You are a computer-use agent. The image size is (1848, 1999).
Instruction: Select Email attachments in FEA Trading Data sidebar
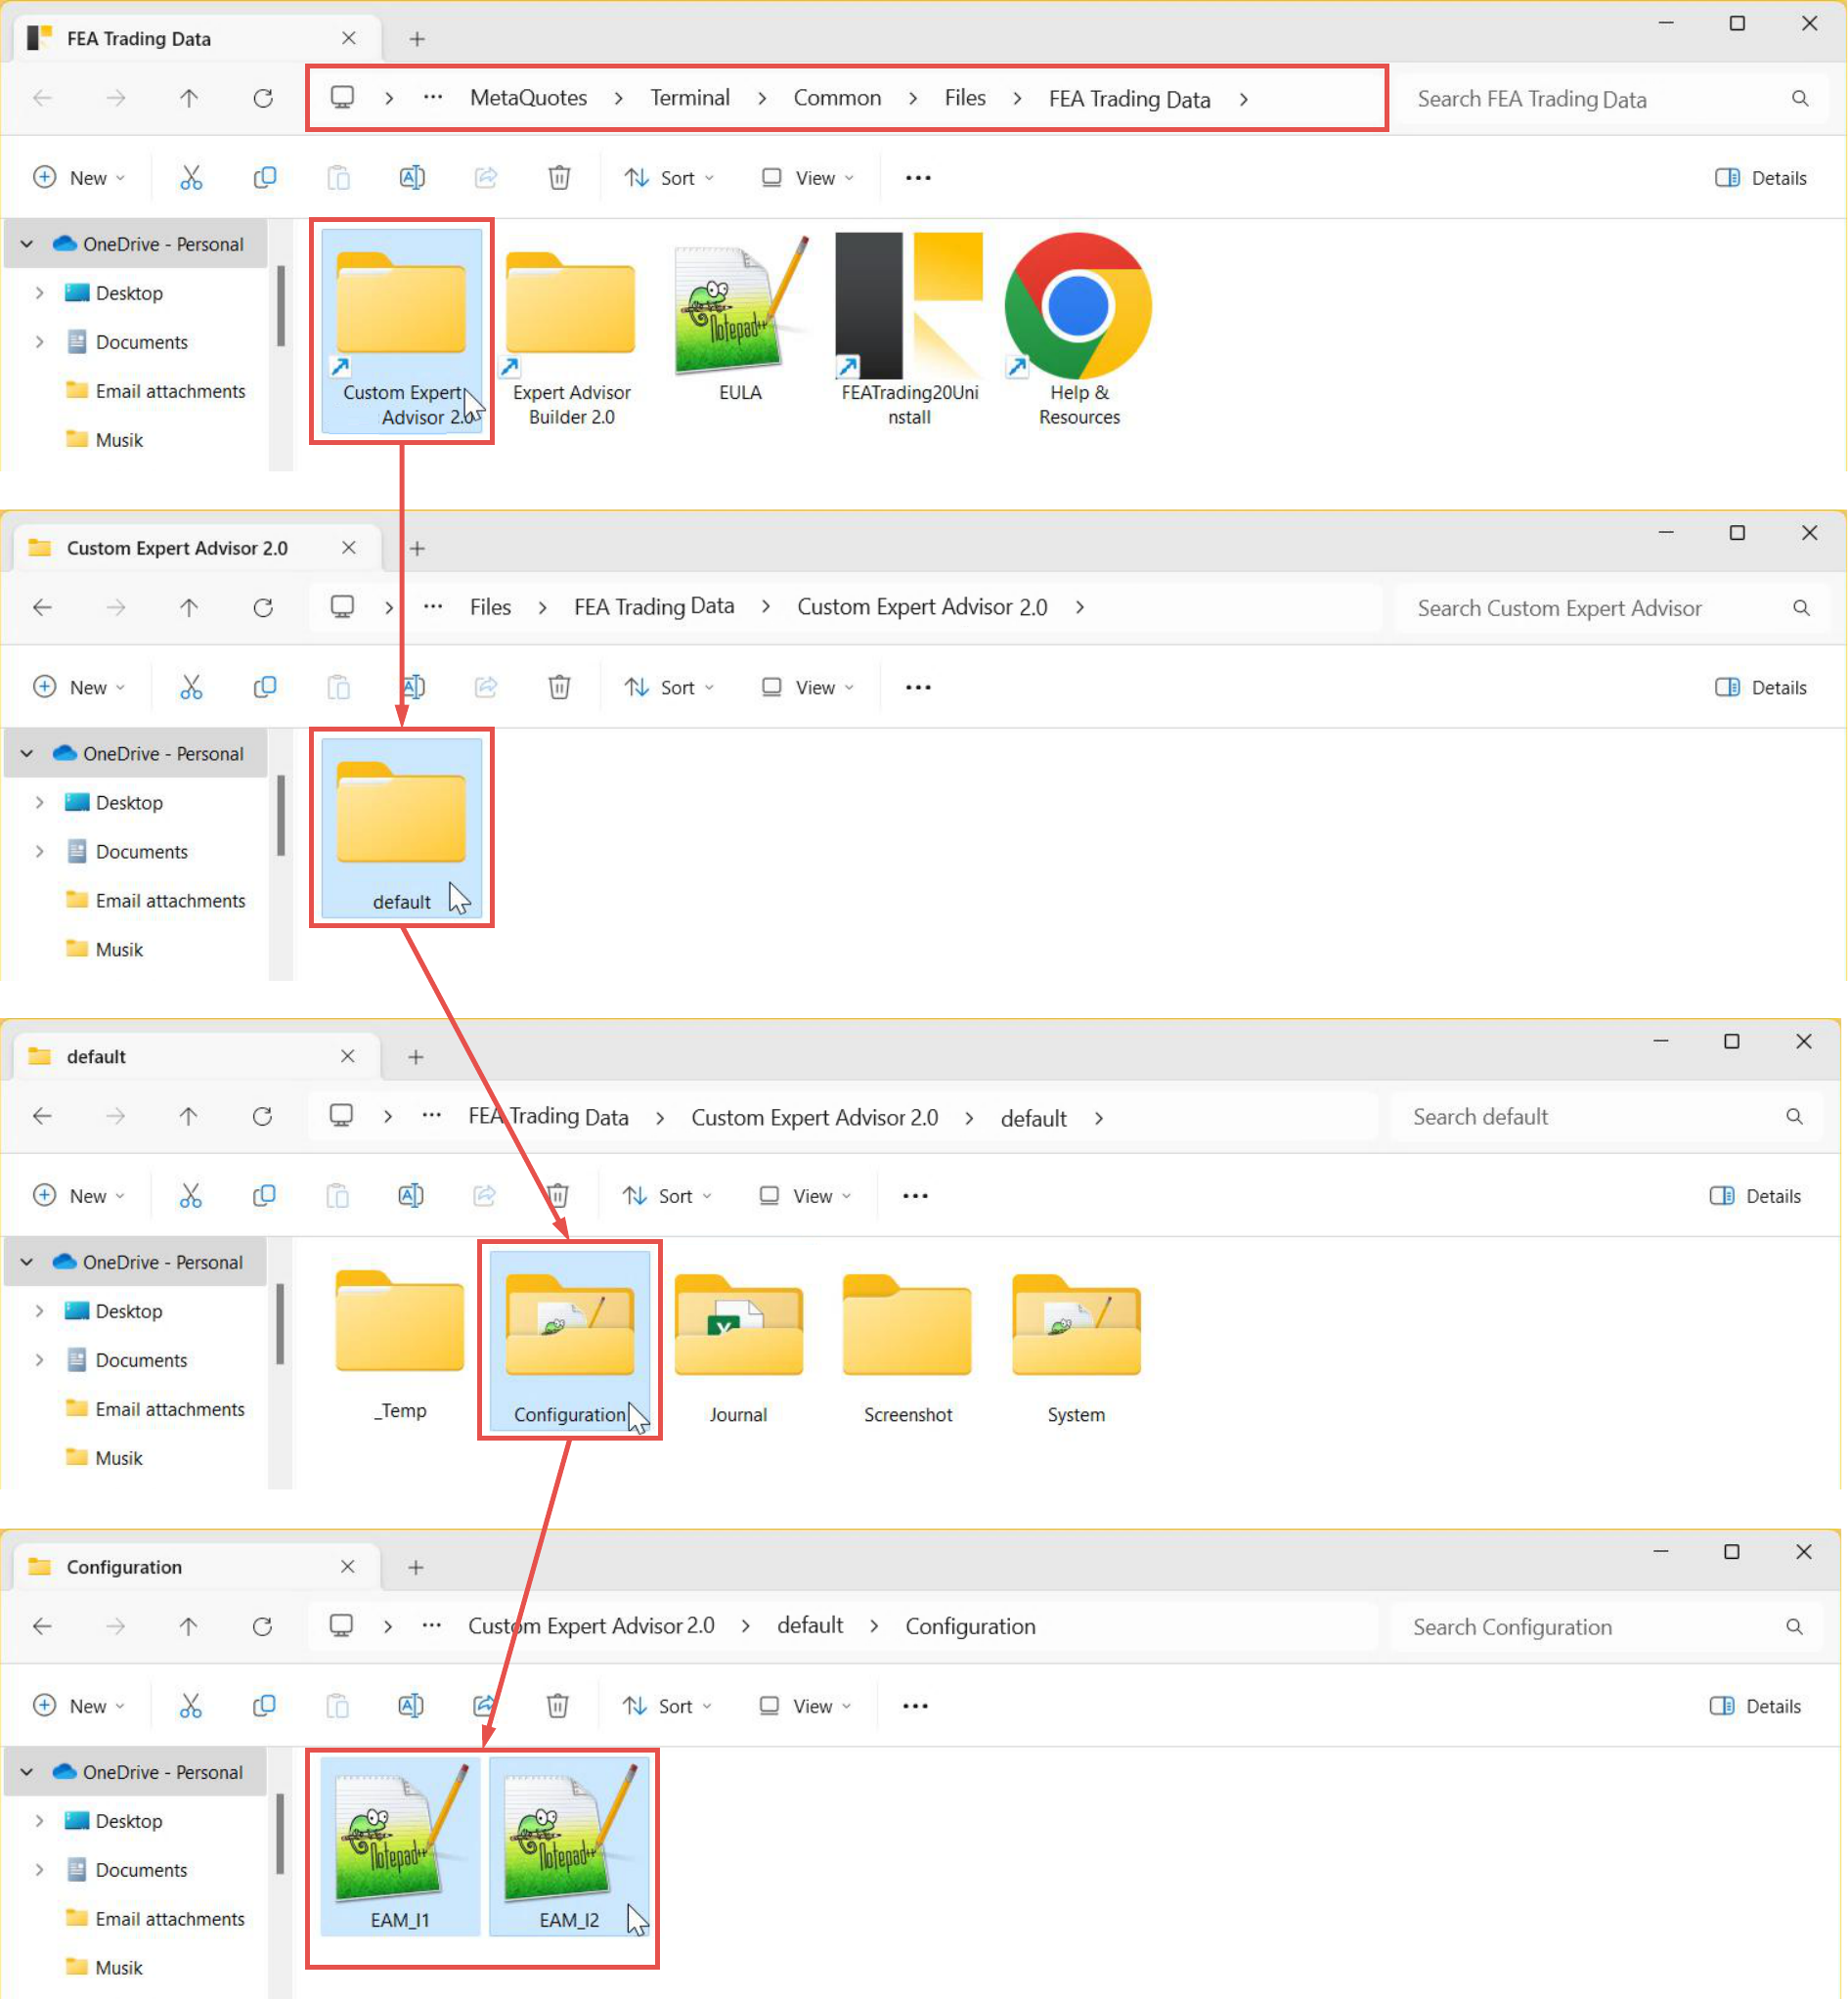[x=155, y=391]
